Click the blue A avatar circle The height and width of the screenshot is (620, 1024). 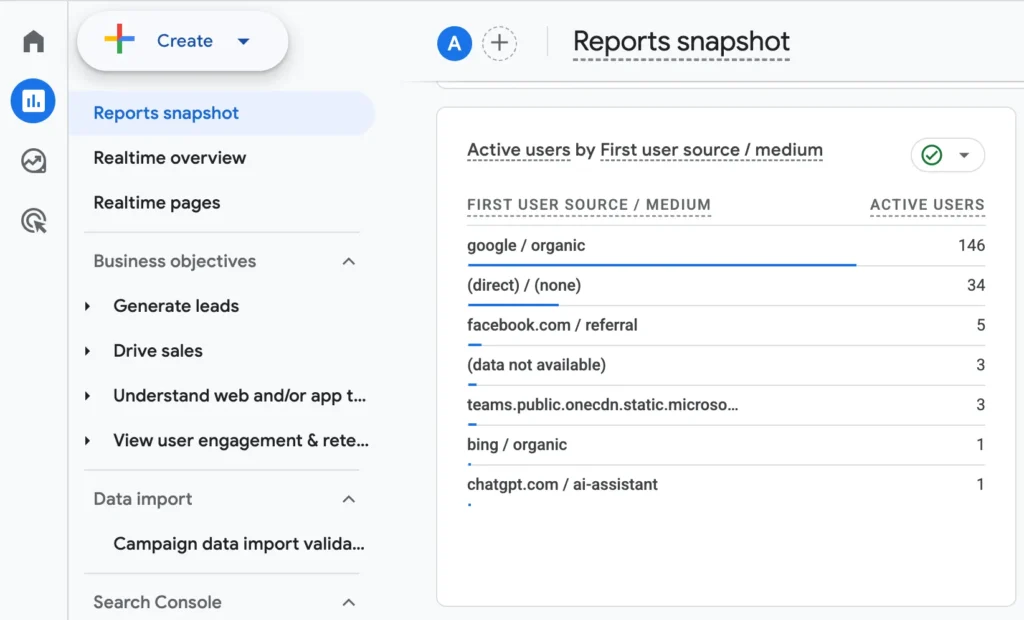coord(455,44)
